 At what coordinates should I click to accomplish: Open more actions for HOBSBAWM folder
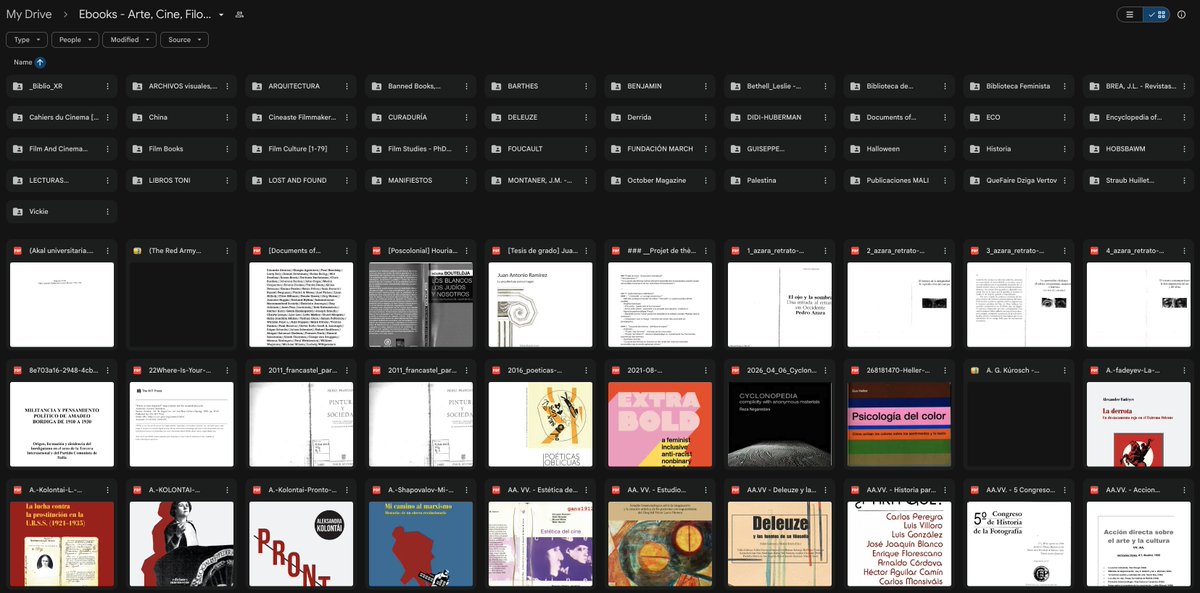1186,149
